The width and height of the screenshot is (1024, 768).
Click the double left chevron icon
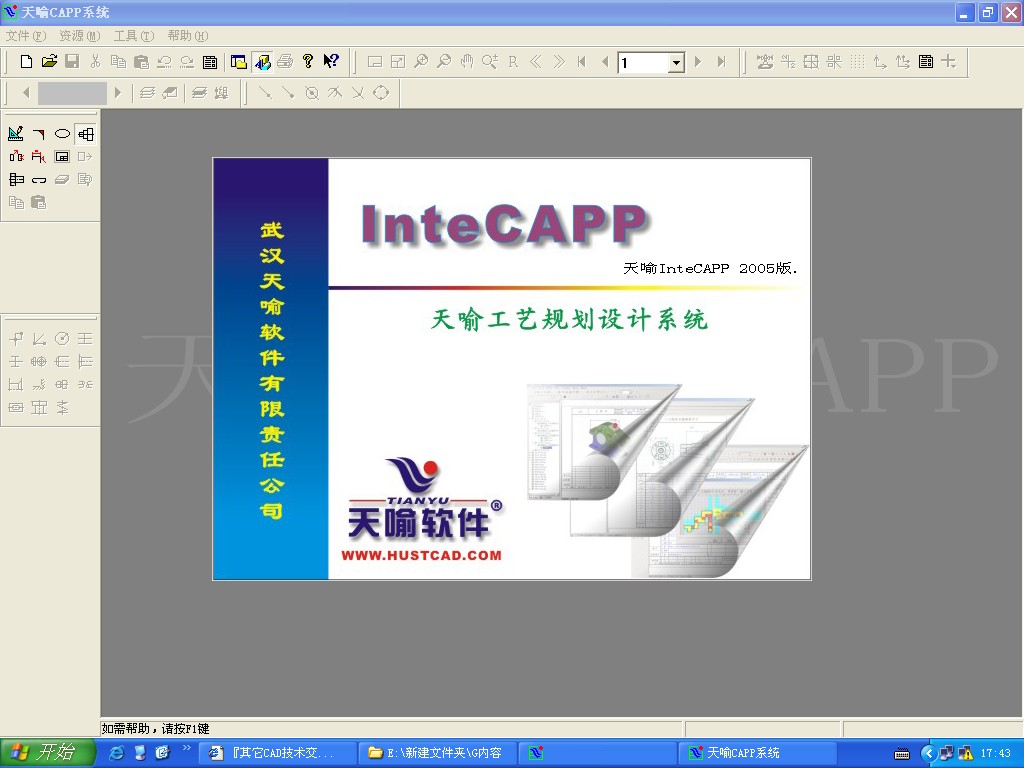pos(536,62)
